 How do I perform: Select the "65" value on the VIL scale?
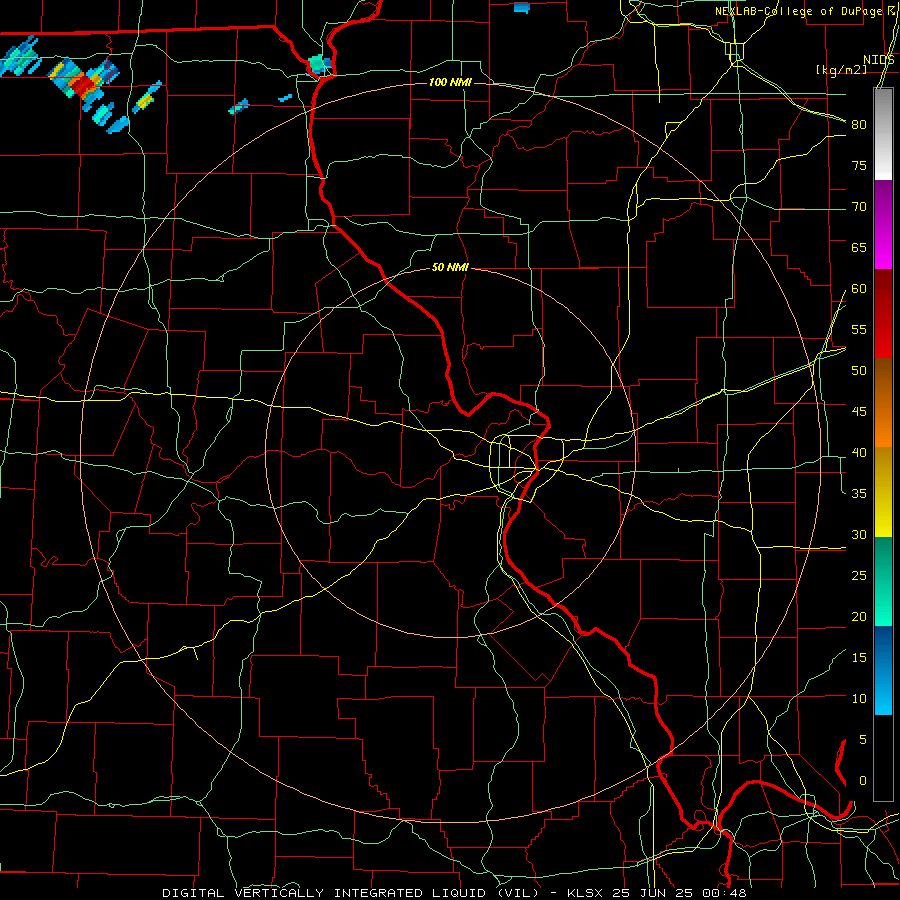click(x=859, y=247)
